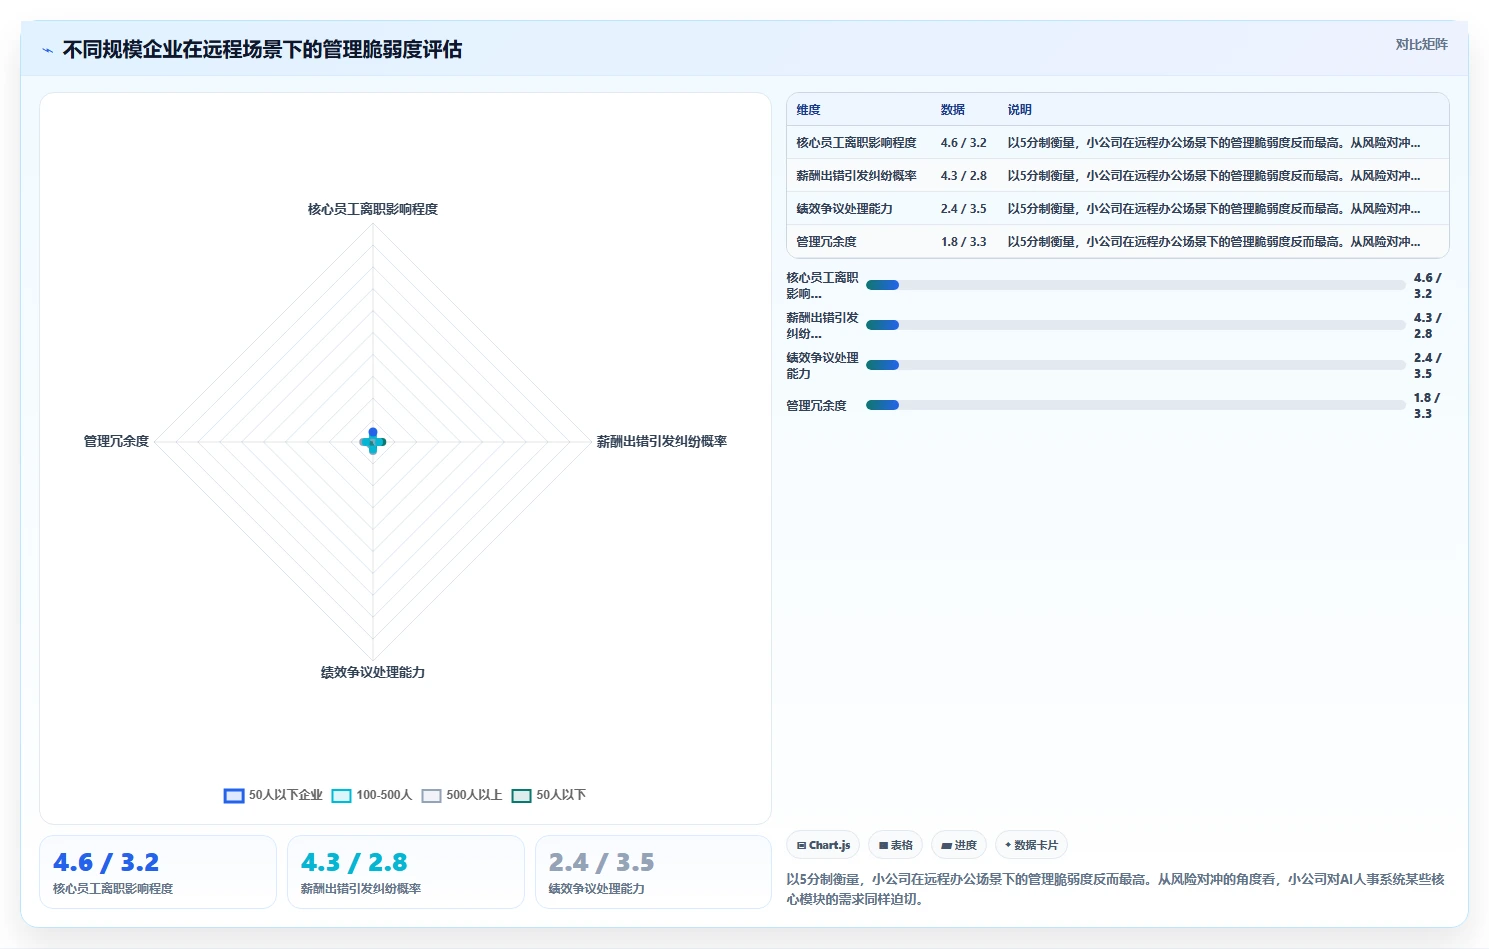
Task: Click the 核心员工离职影响程度 progress bar
Action: tap(1136, 285)
